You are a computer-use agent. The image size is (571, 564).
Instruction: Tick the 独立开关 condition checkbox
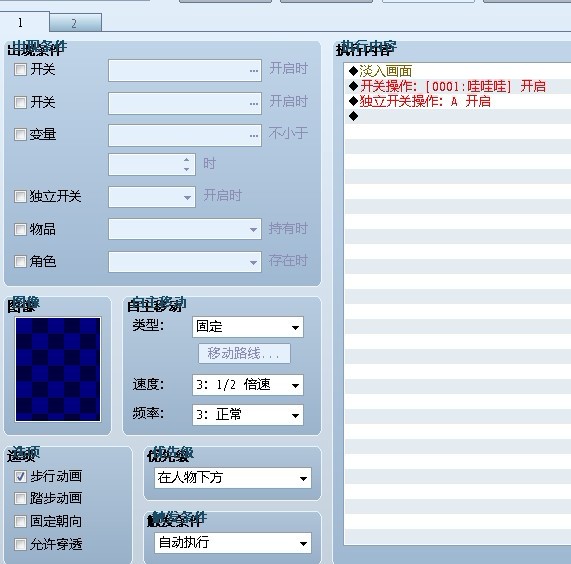[x=20, y=196]
